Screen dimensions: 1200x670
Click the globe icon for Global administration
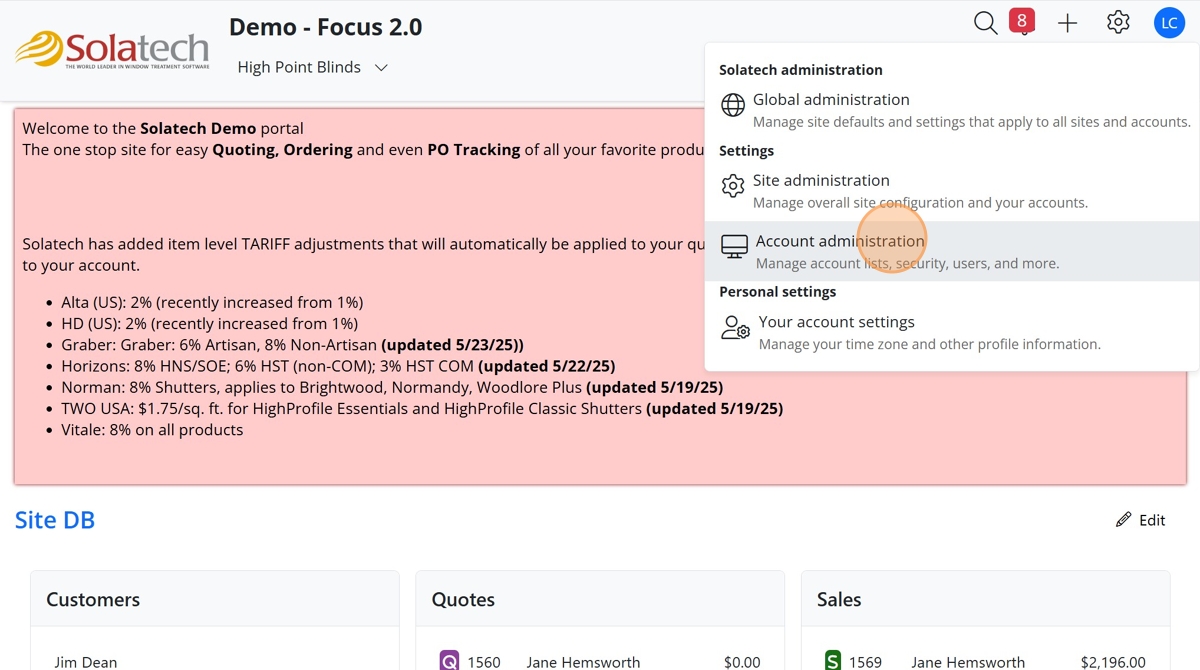(733, 104)
